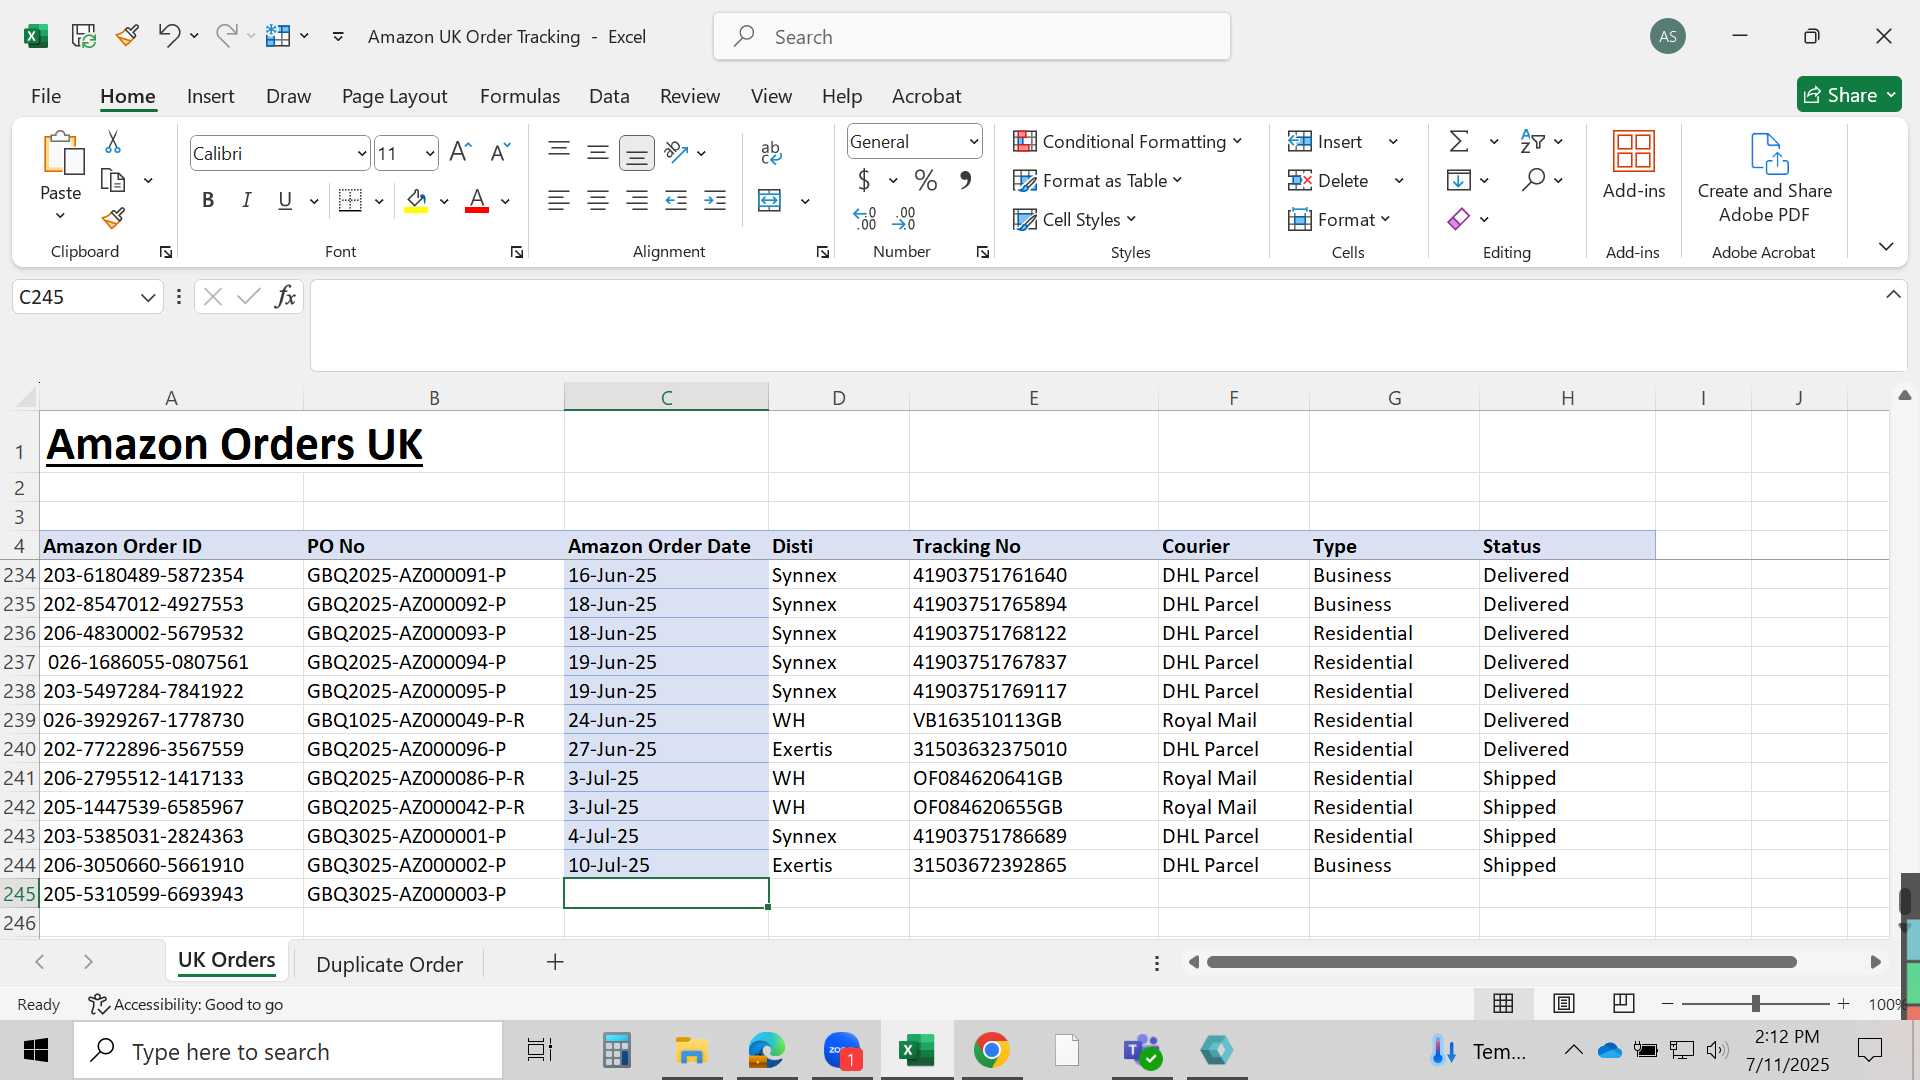Screen dimensions: 1920x1080
Task: Open the Add-ins icon
Action: (1634, 165)
